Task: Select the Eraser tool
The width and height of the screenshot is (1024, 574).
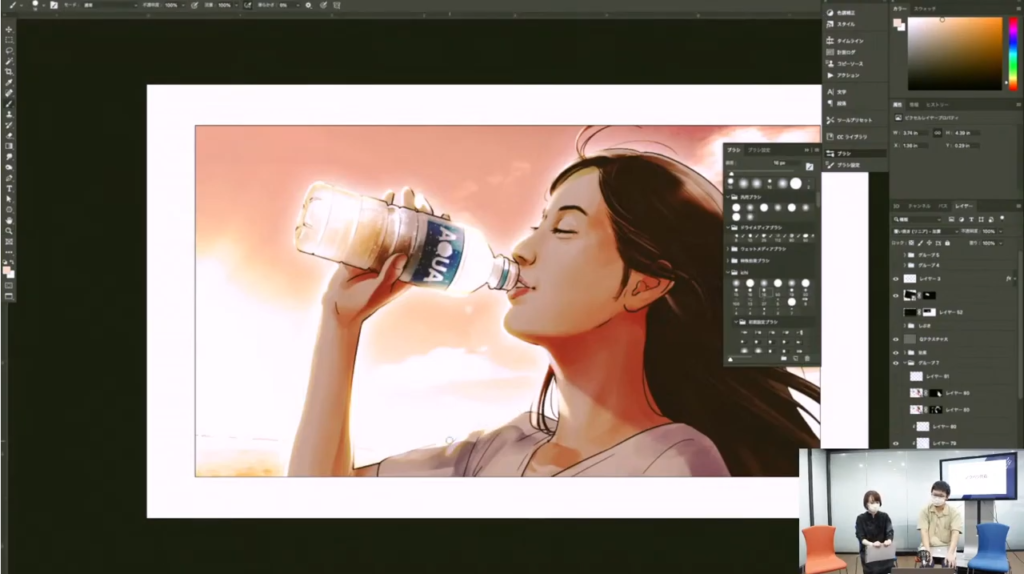Action: pos(9,135)
